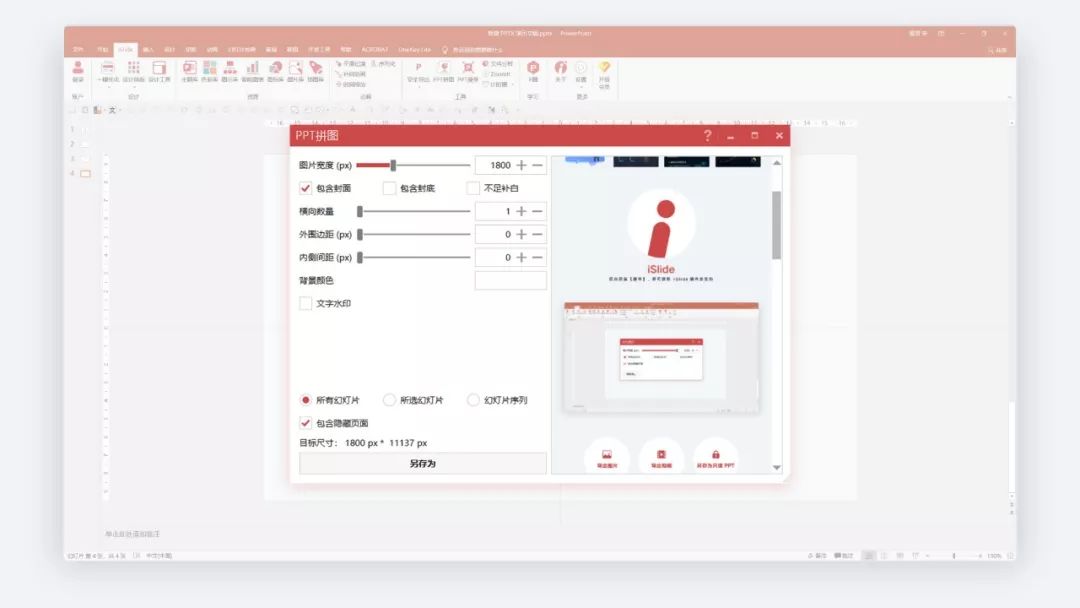Open the 图标库 icon library
The width and height of the screenshot is (1080, 608).
coord(276,71)
